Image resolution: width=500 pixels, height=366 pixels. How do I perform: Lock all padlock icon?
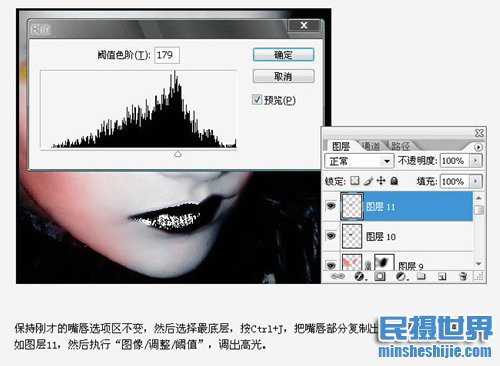pyautogui.click(x=394, y=181)
